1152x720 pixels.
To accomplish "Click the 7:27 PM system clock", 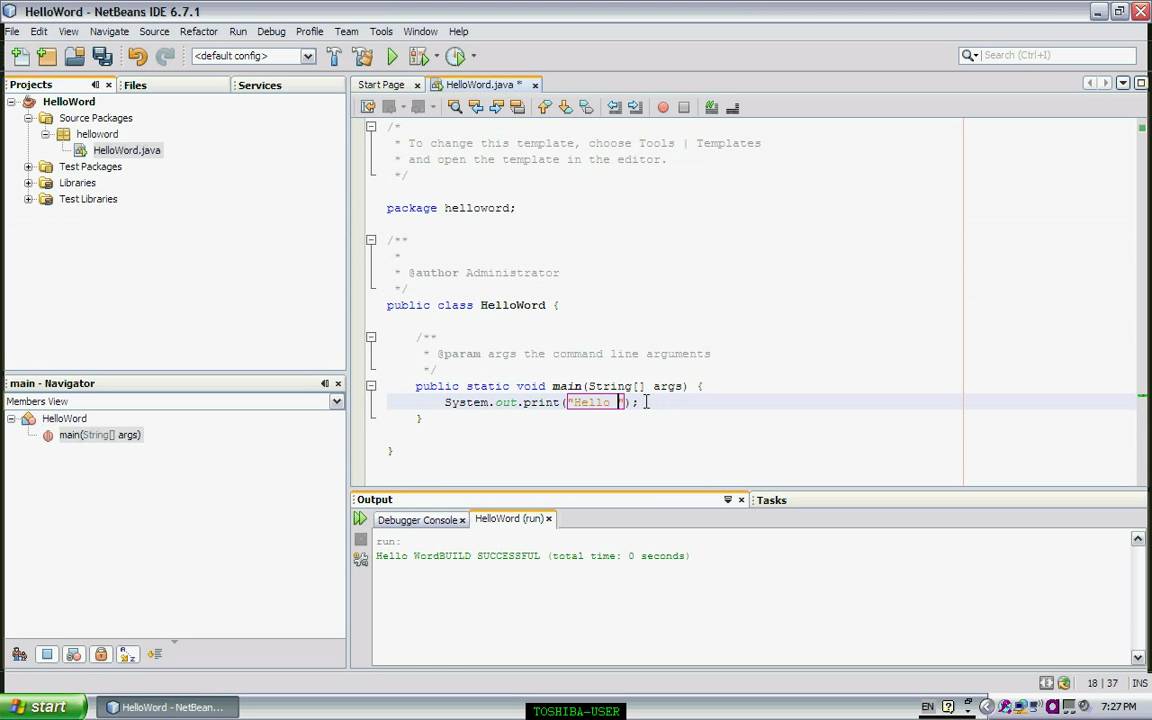I will [1118, 707].
